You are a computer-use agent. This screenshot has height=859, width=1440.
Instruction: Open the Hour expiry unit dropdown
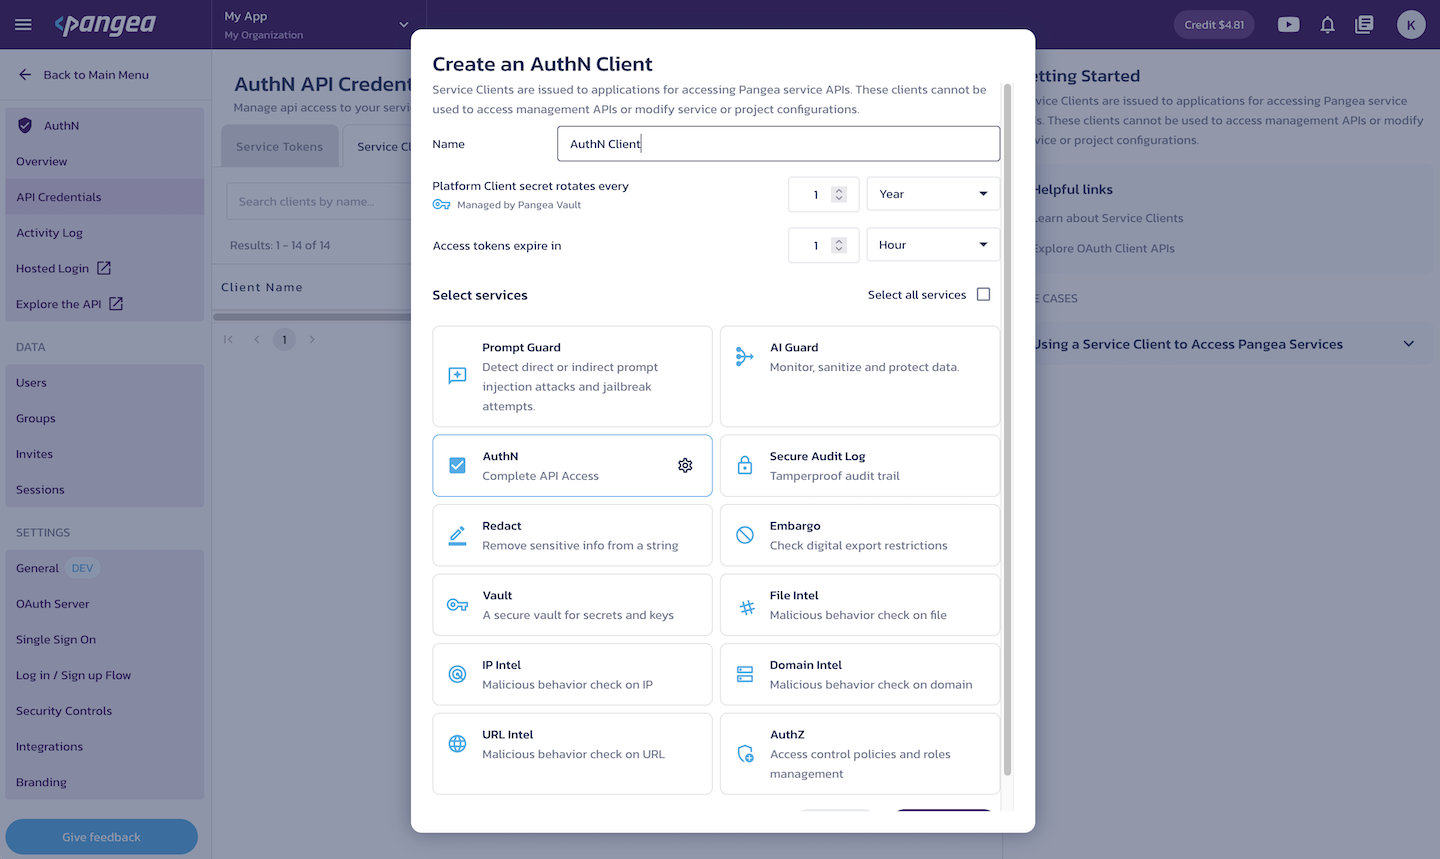(933, 245)
